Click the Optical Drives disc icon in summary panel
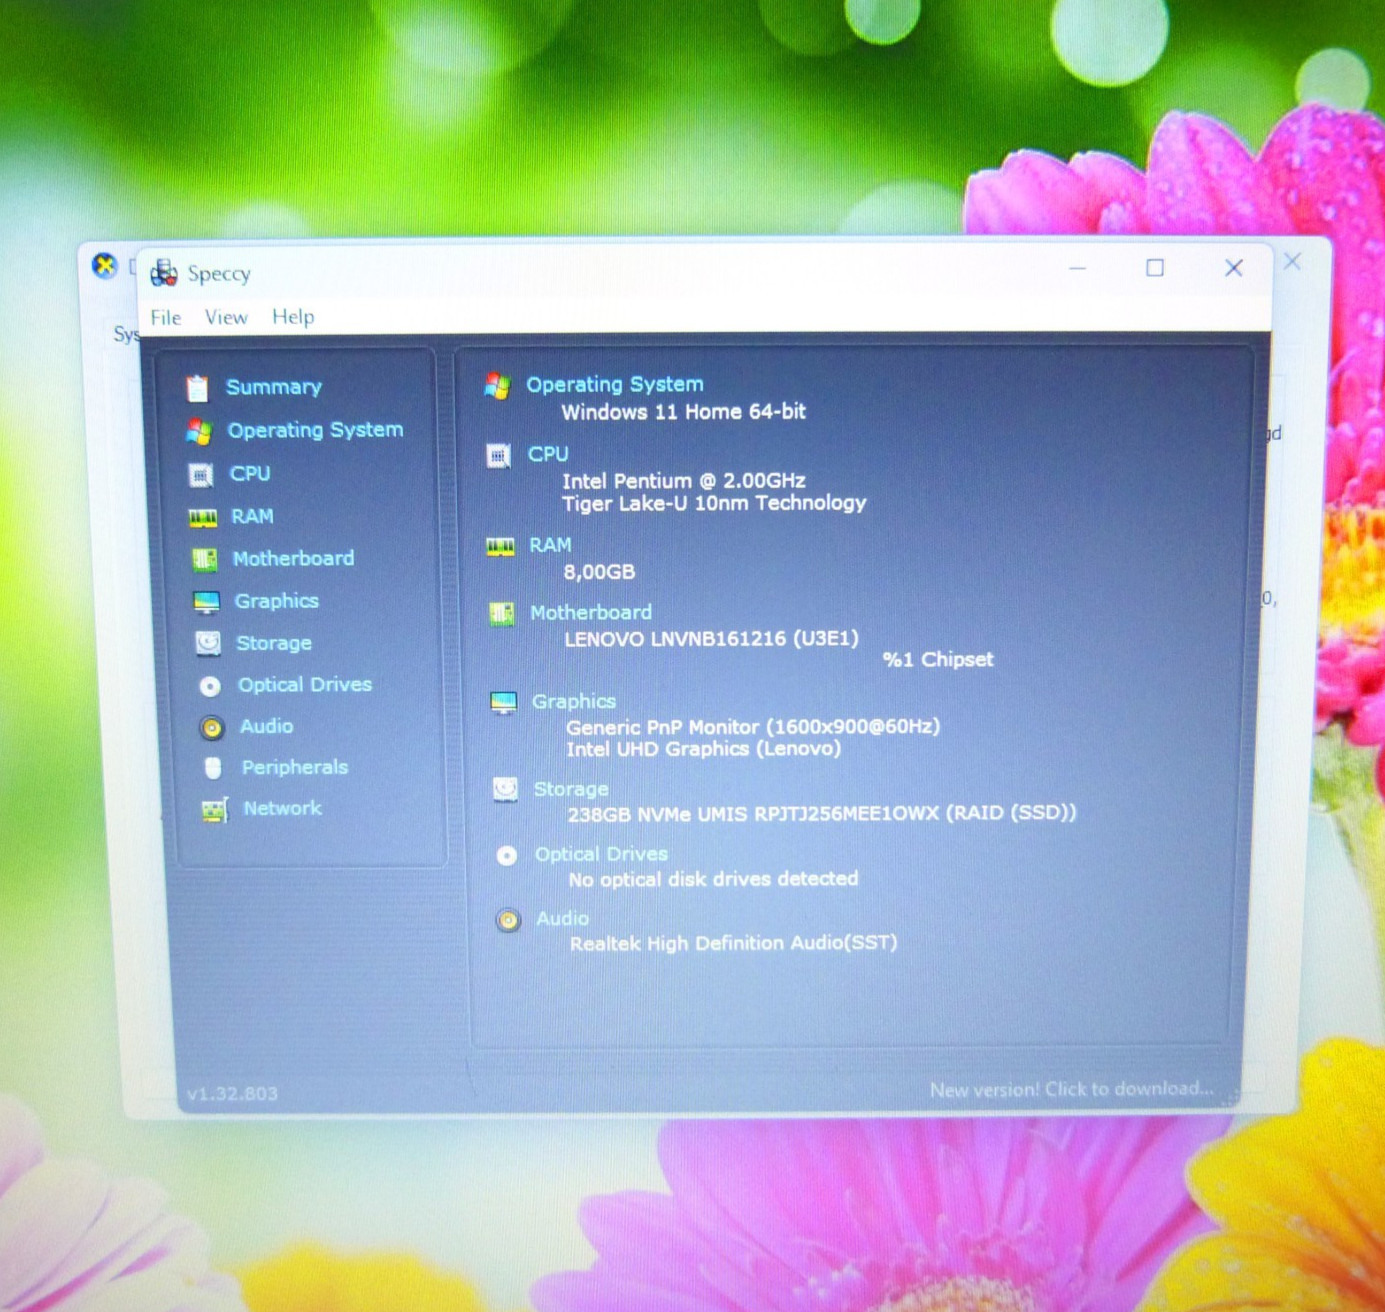 click(x=507, y=856)
